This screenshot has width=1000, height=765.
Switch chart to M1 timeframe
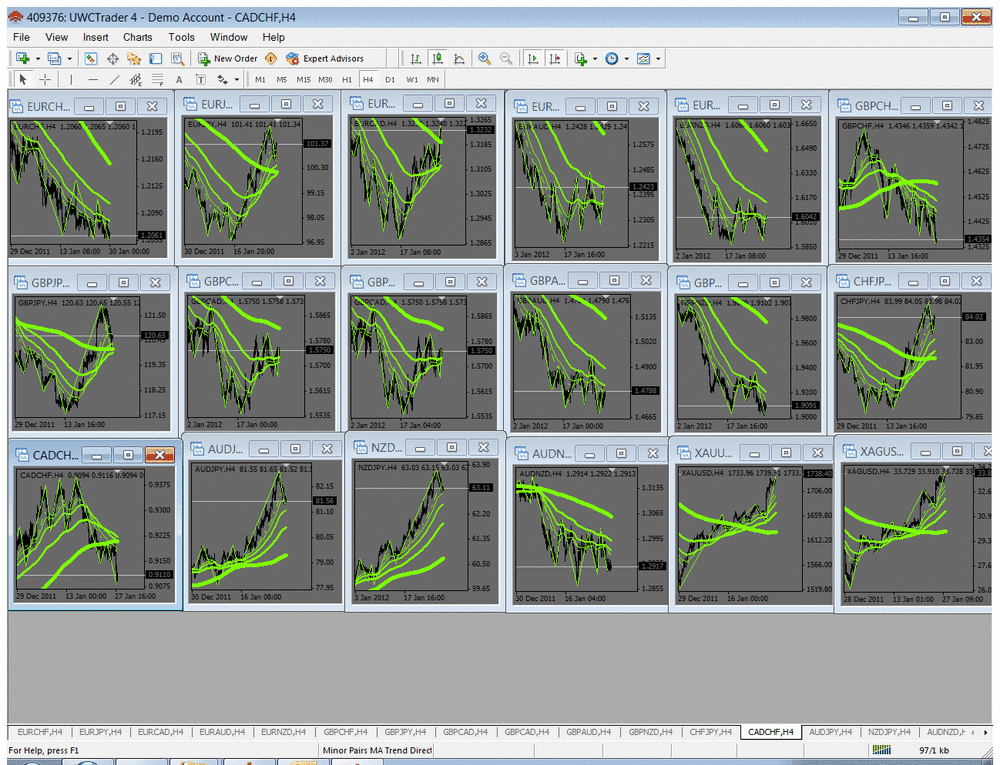point(260,80)
